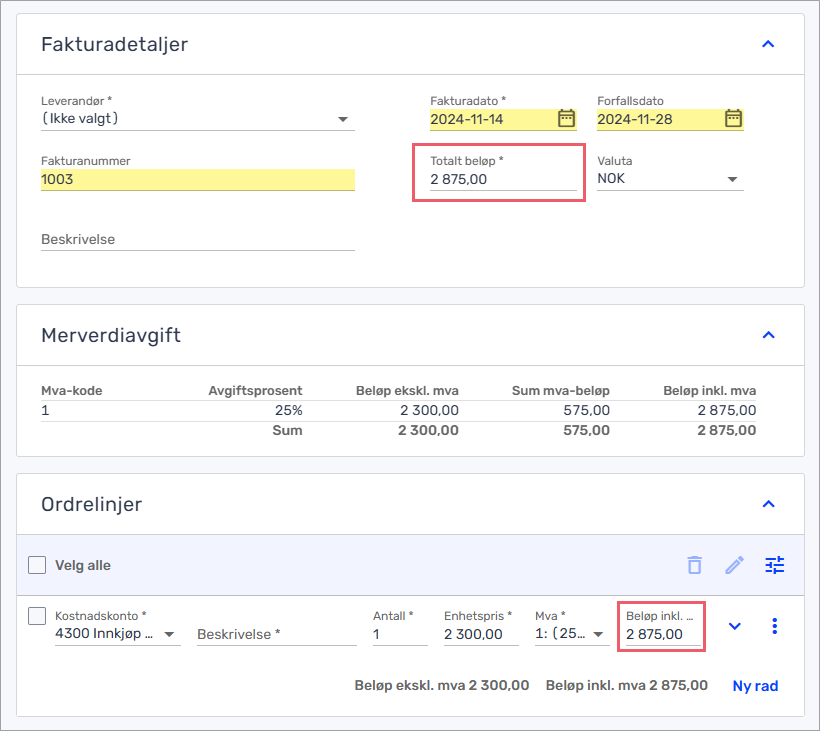Viewport: 820px width, 731px height.
Task: Open the Forfallsdato calendar picker
Action: point(733,119)
